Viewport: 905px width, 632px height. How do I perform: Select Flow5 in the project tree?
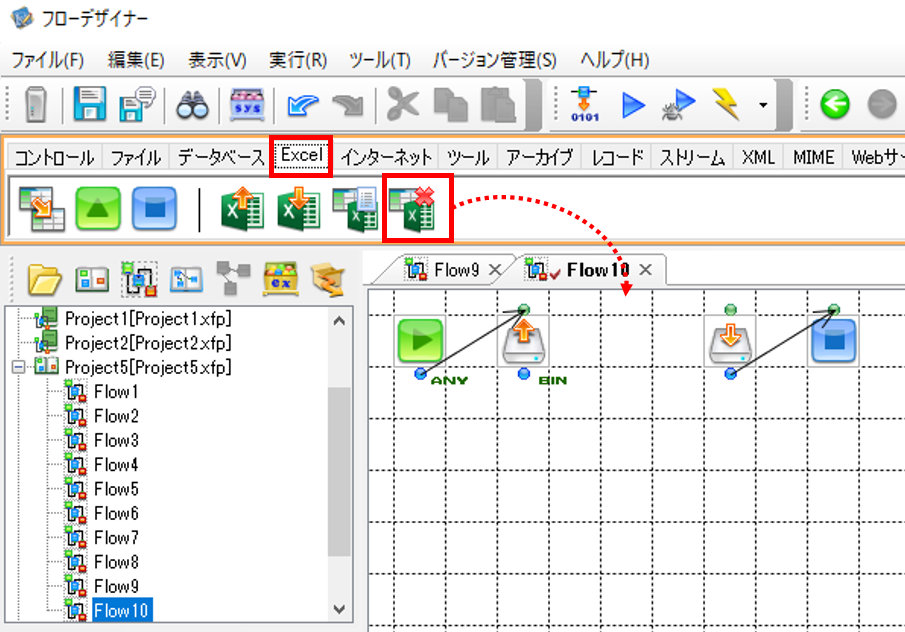pos(116,489)
